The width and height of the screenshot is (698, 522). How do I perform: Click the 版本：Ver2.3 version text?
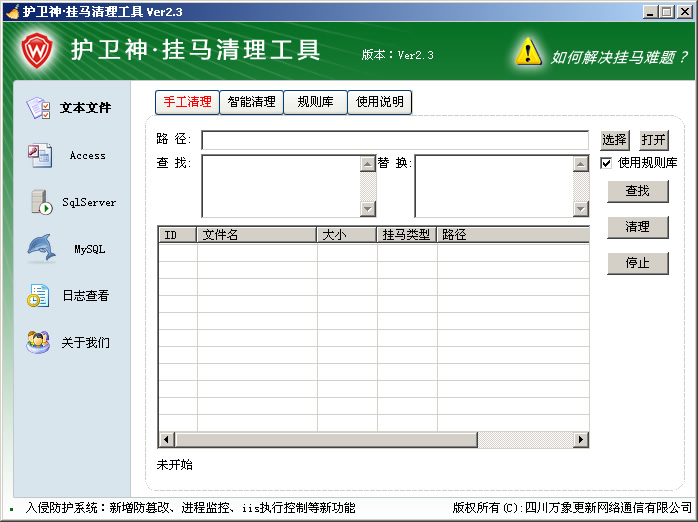[x=398, y=55]
